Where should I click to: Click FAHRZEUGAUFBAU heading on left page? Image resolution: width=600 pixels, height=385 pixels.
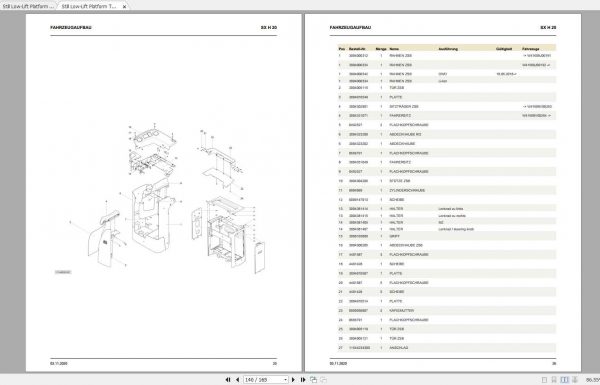tap(71, 28)
